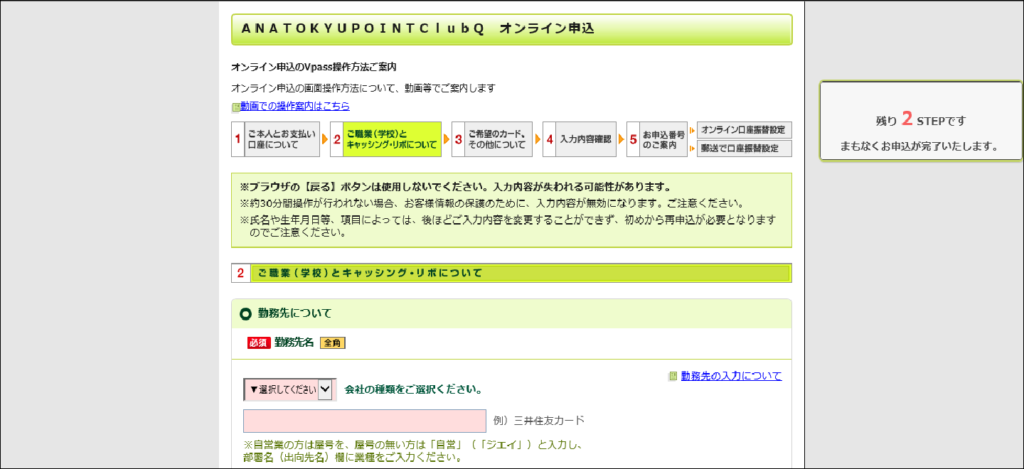Click the document icon next to 勤務先の入力について
This screenshot has width=1024, height=469.
tap(673, 377)
